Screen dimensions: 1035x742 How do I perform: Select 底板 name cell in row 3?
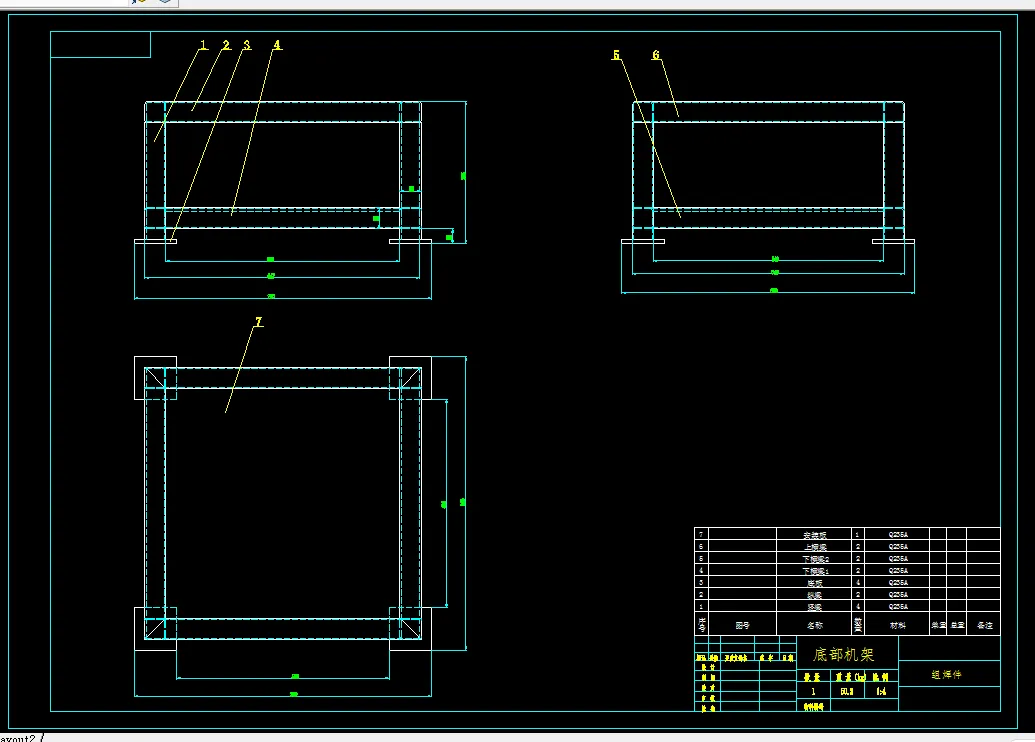[x=815, y=582]
